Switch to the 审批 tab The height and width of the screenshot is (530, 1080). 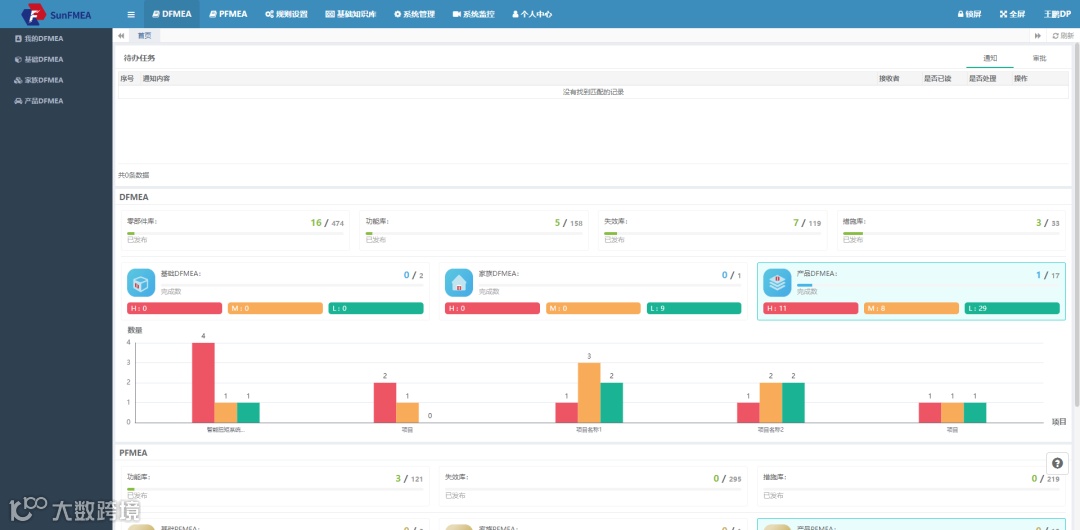click(x=1039, y=59)
